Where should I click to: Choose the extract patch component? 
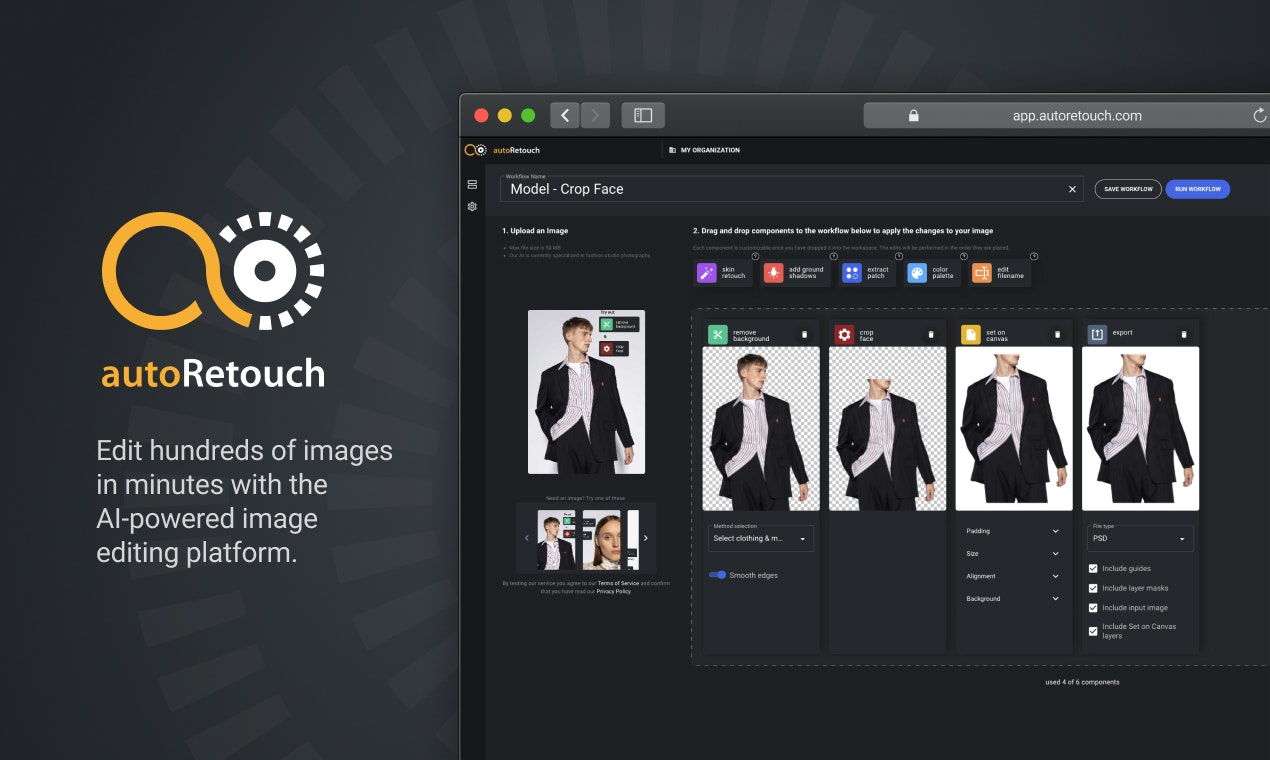(866, 271)
